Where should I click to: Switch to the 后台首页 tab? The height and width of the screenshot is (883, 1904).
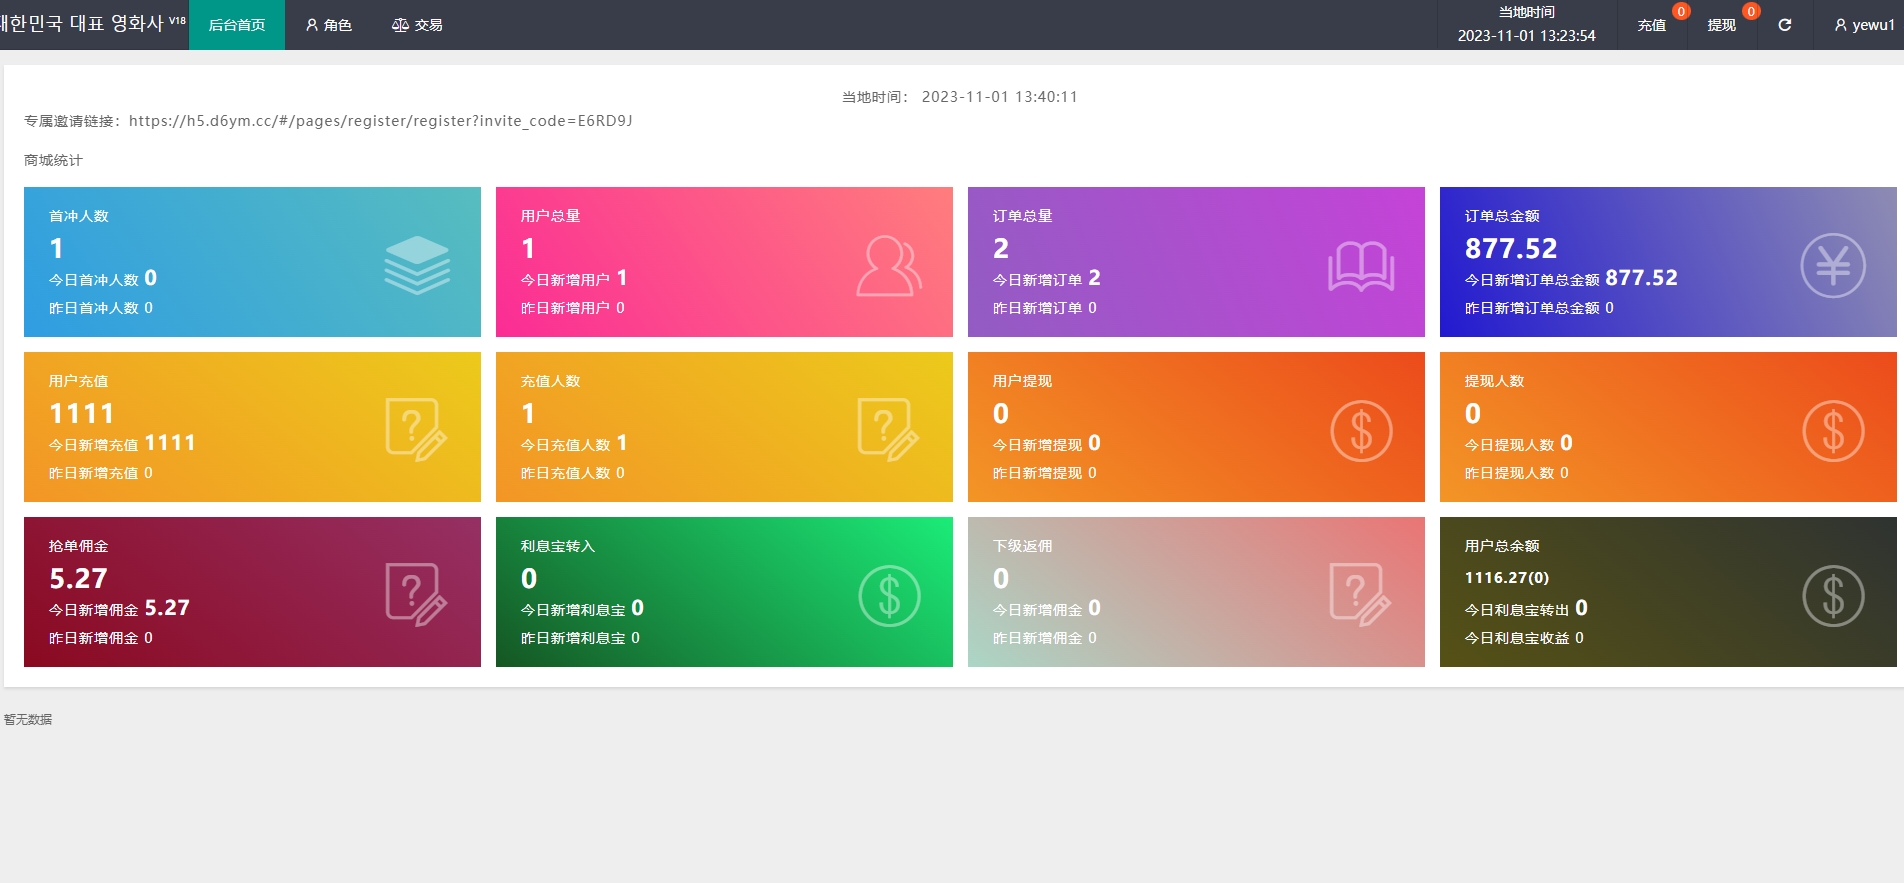[237, 25]
